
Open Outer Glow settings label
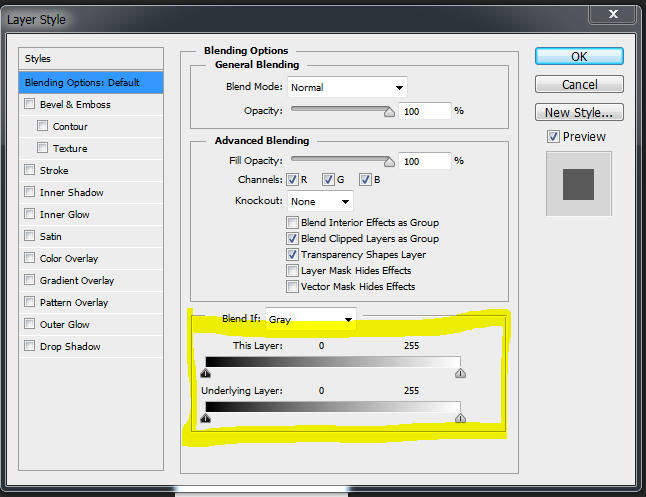(x=65, y=324)
